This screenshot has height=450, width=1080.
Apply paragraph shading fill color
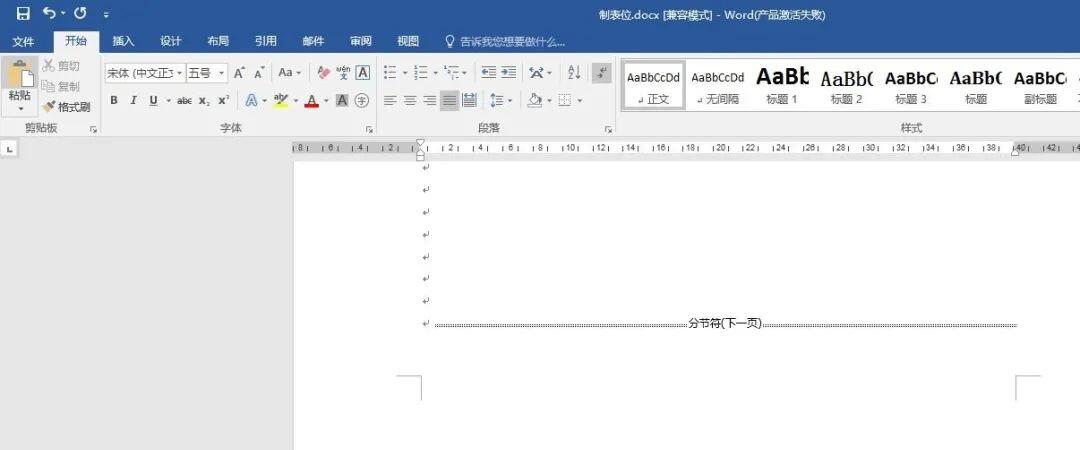[534, 101]
